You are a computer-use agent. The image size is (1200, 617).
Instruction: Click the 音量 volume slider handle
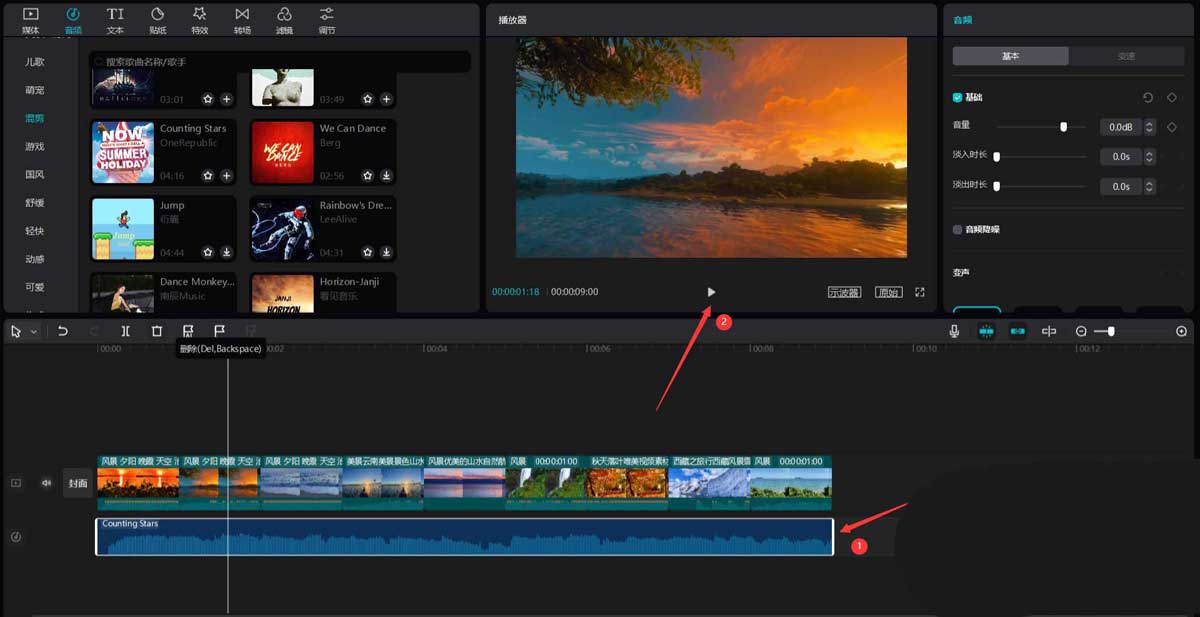tap(1063, 127)
